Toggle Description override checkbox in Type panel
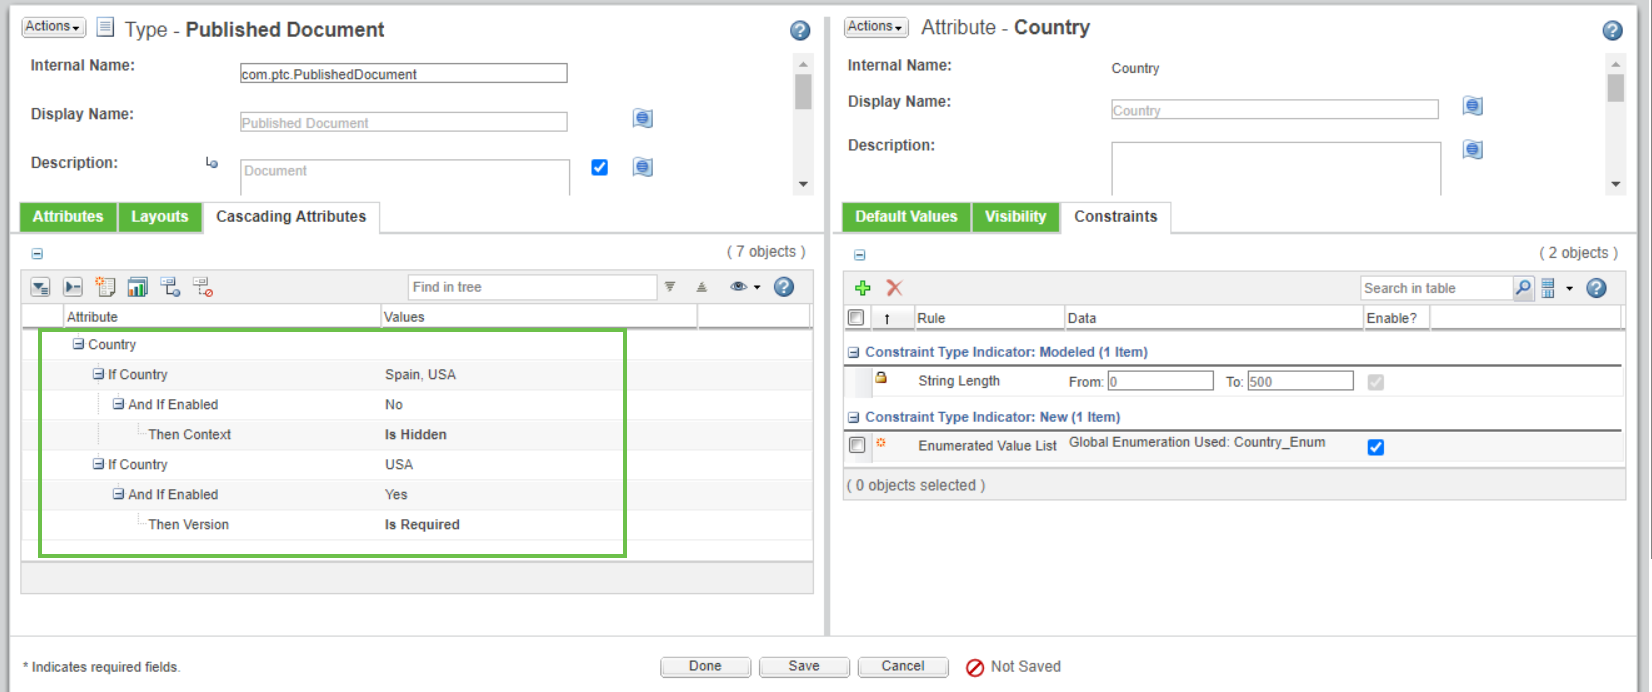Screen dimensions: 1652x692 (x=600, y=167)
